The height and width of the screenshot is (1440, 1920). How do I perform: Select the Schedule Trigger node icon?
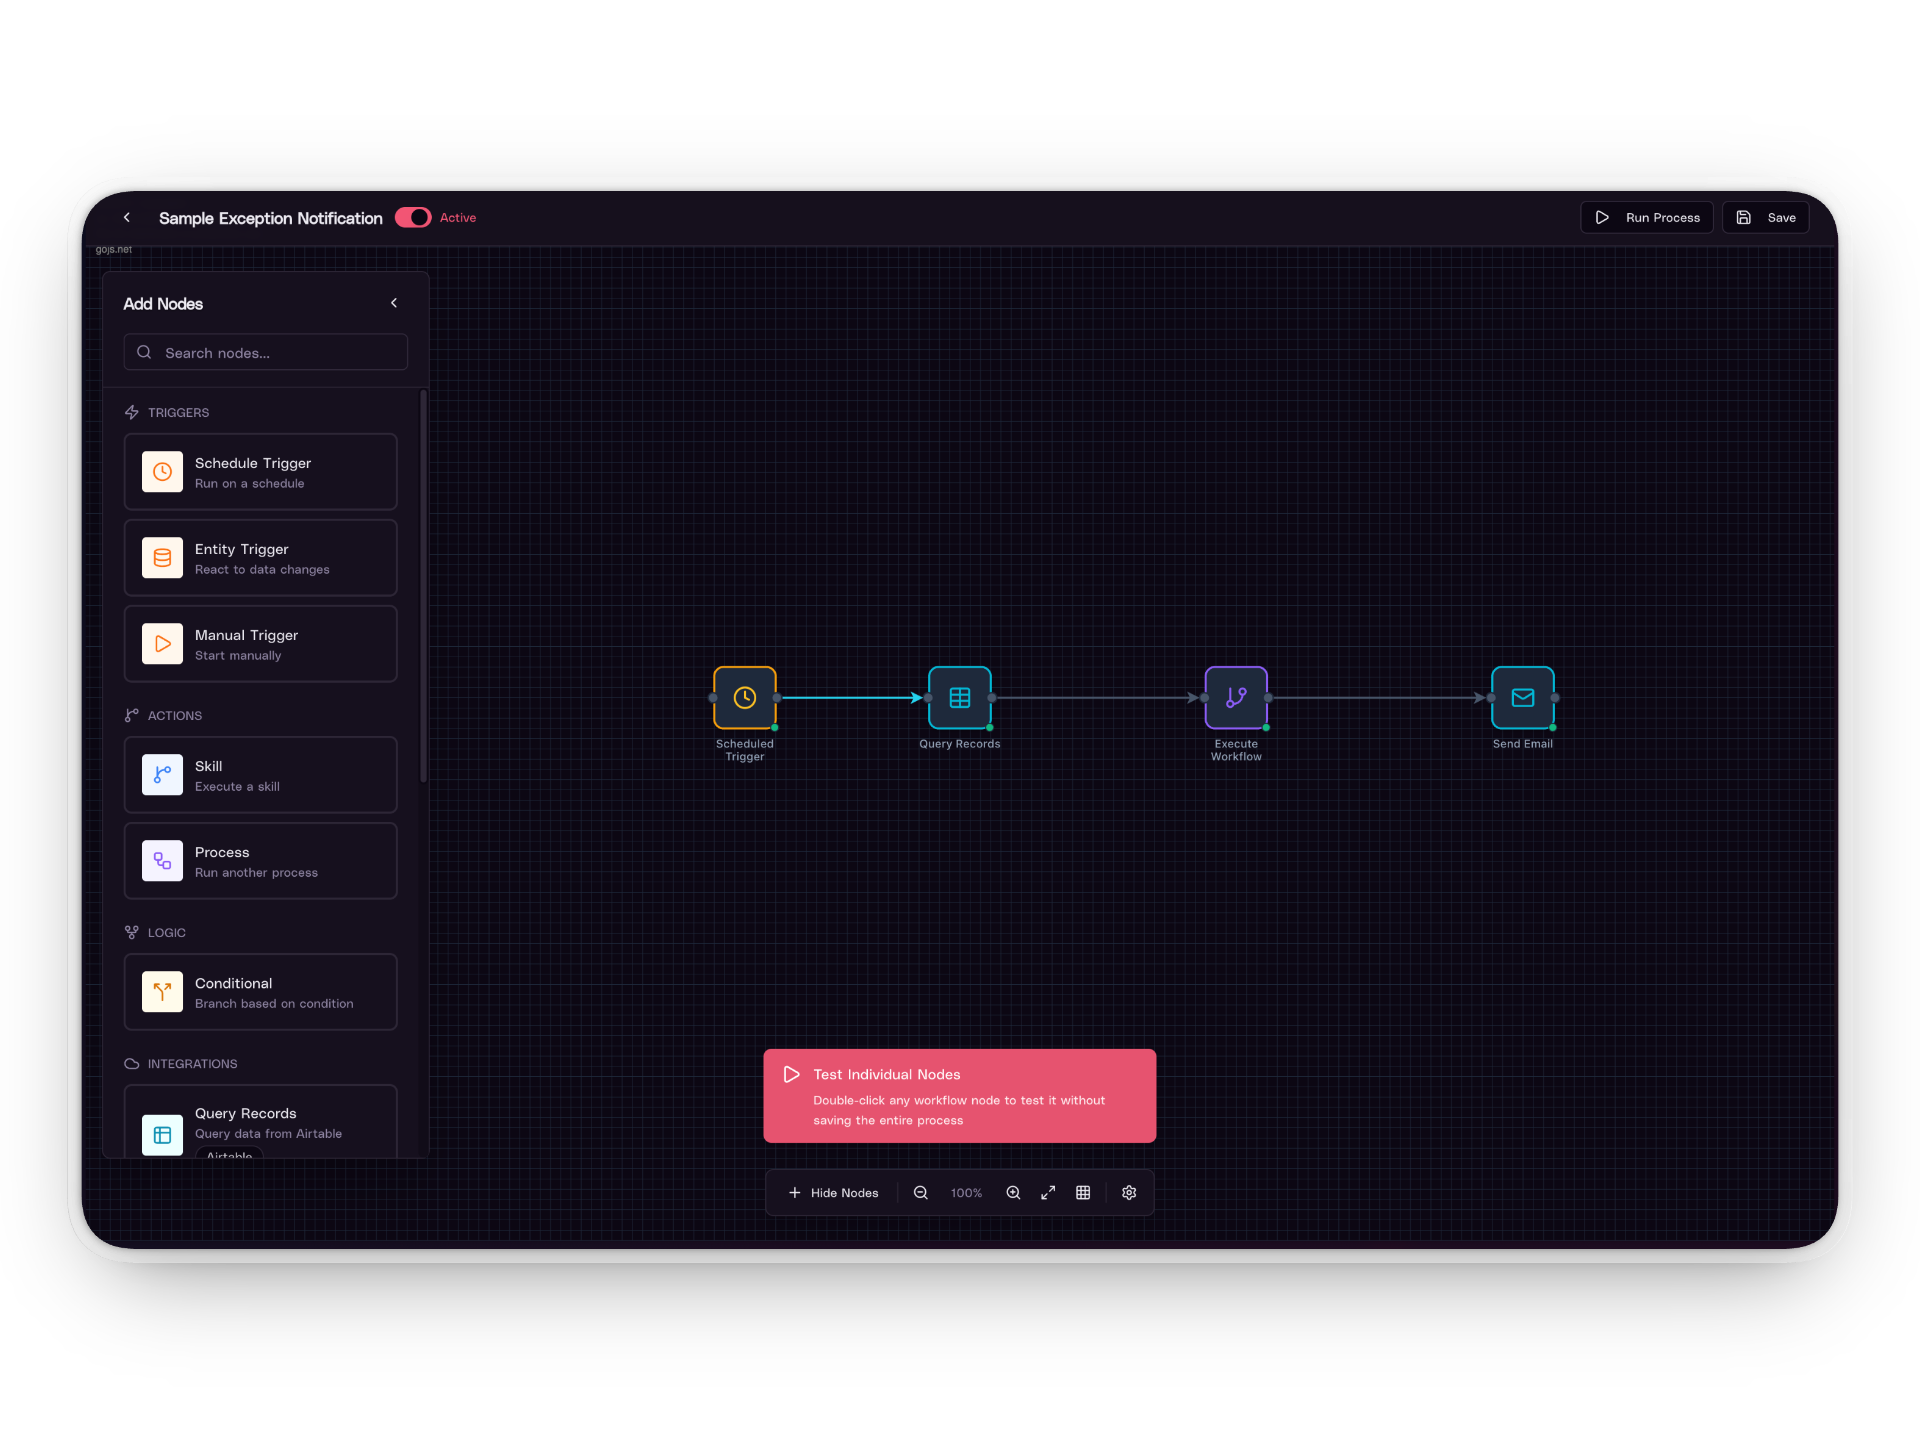[162, 471]
